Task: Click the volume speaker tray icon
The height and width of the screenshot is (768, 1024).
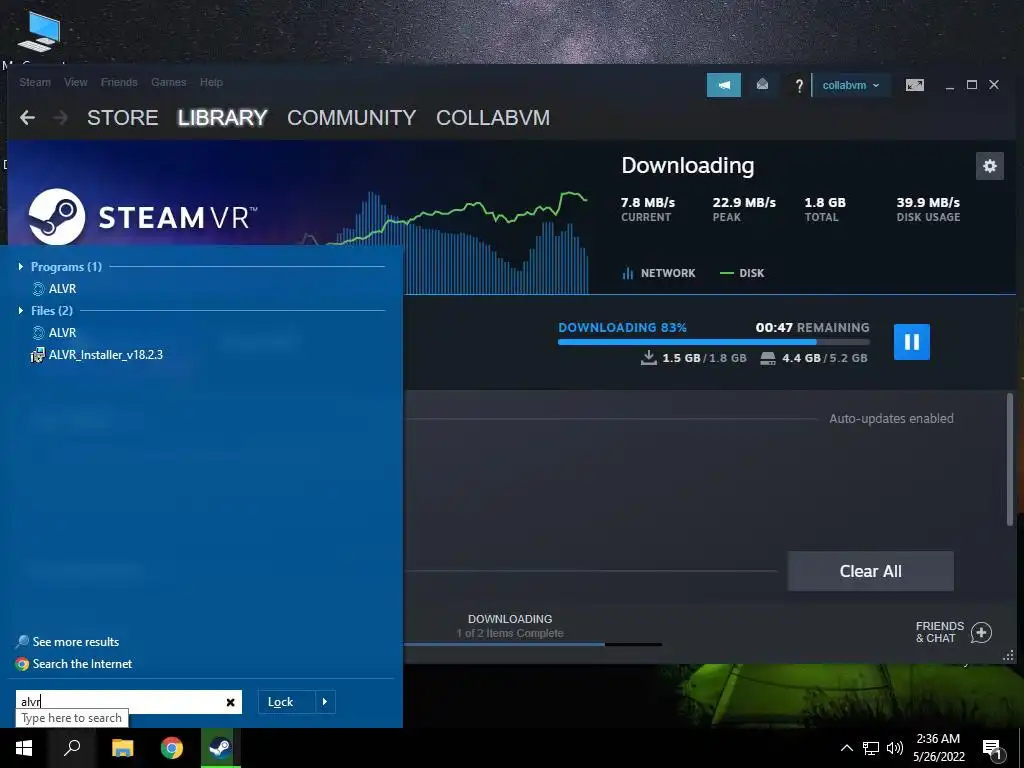Action: click(895, 748)
